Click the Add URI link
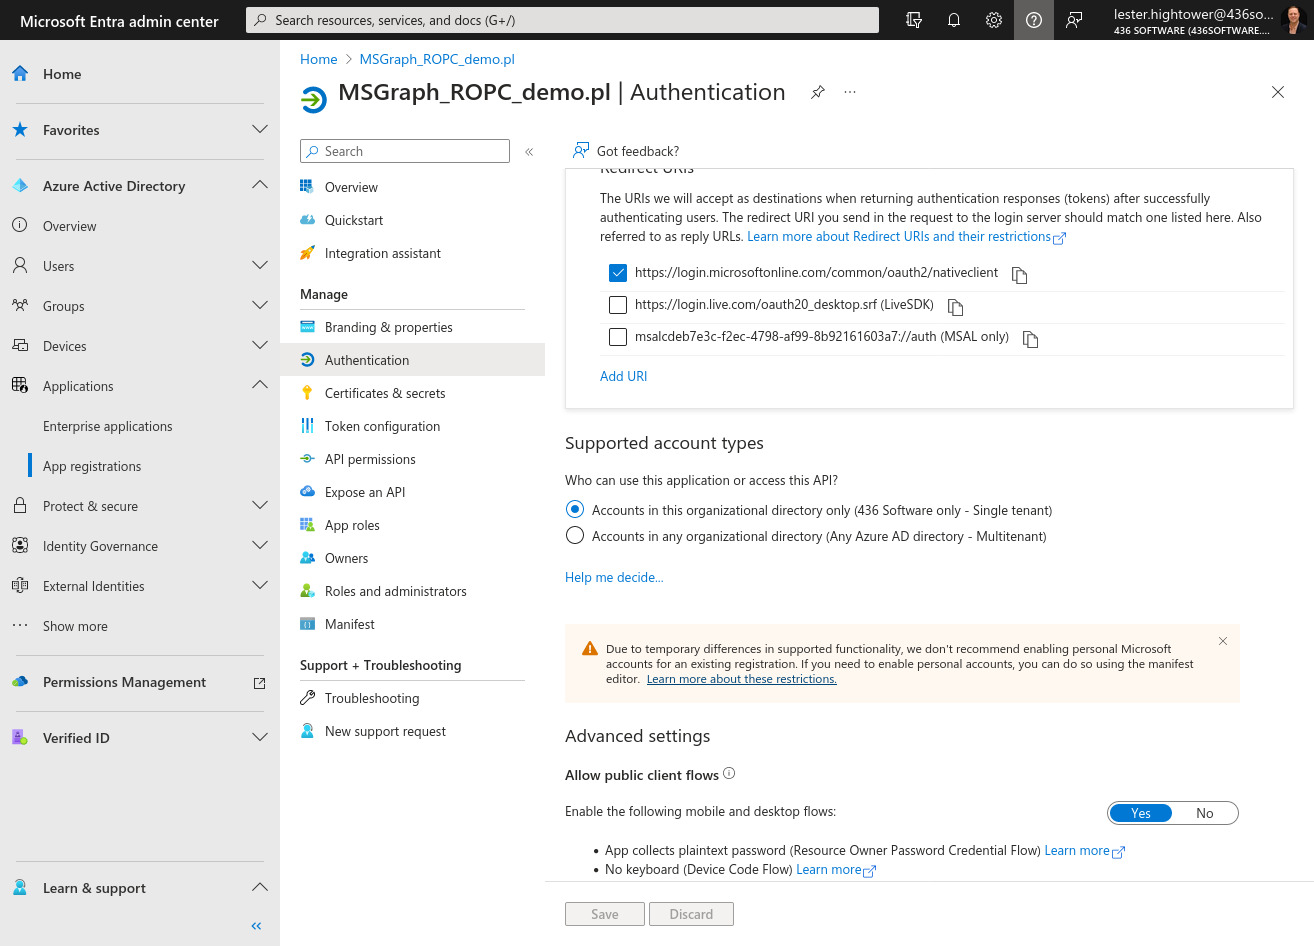 tap(623, 375)
